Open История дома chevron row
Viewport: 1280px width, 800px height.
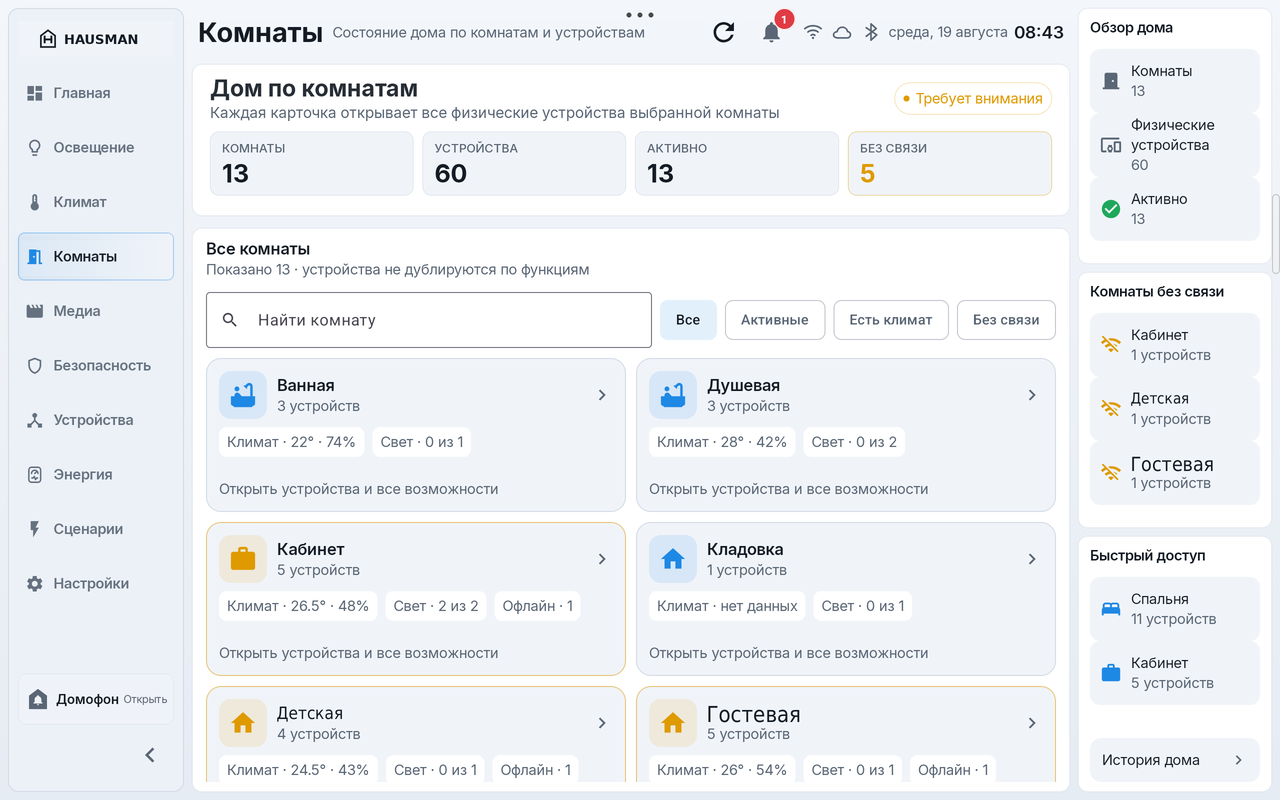(x=1175, y=760)
